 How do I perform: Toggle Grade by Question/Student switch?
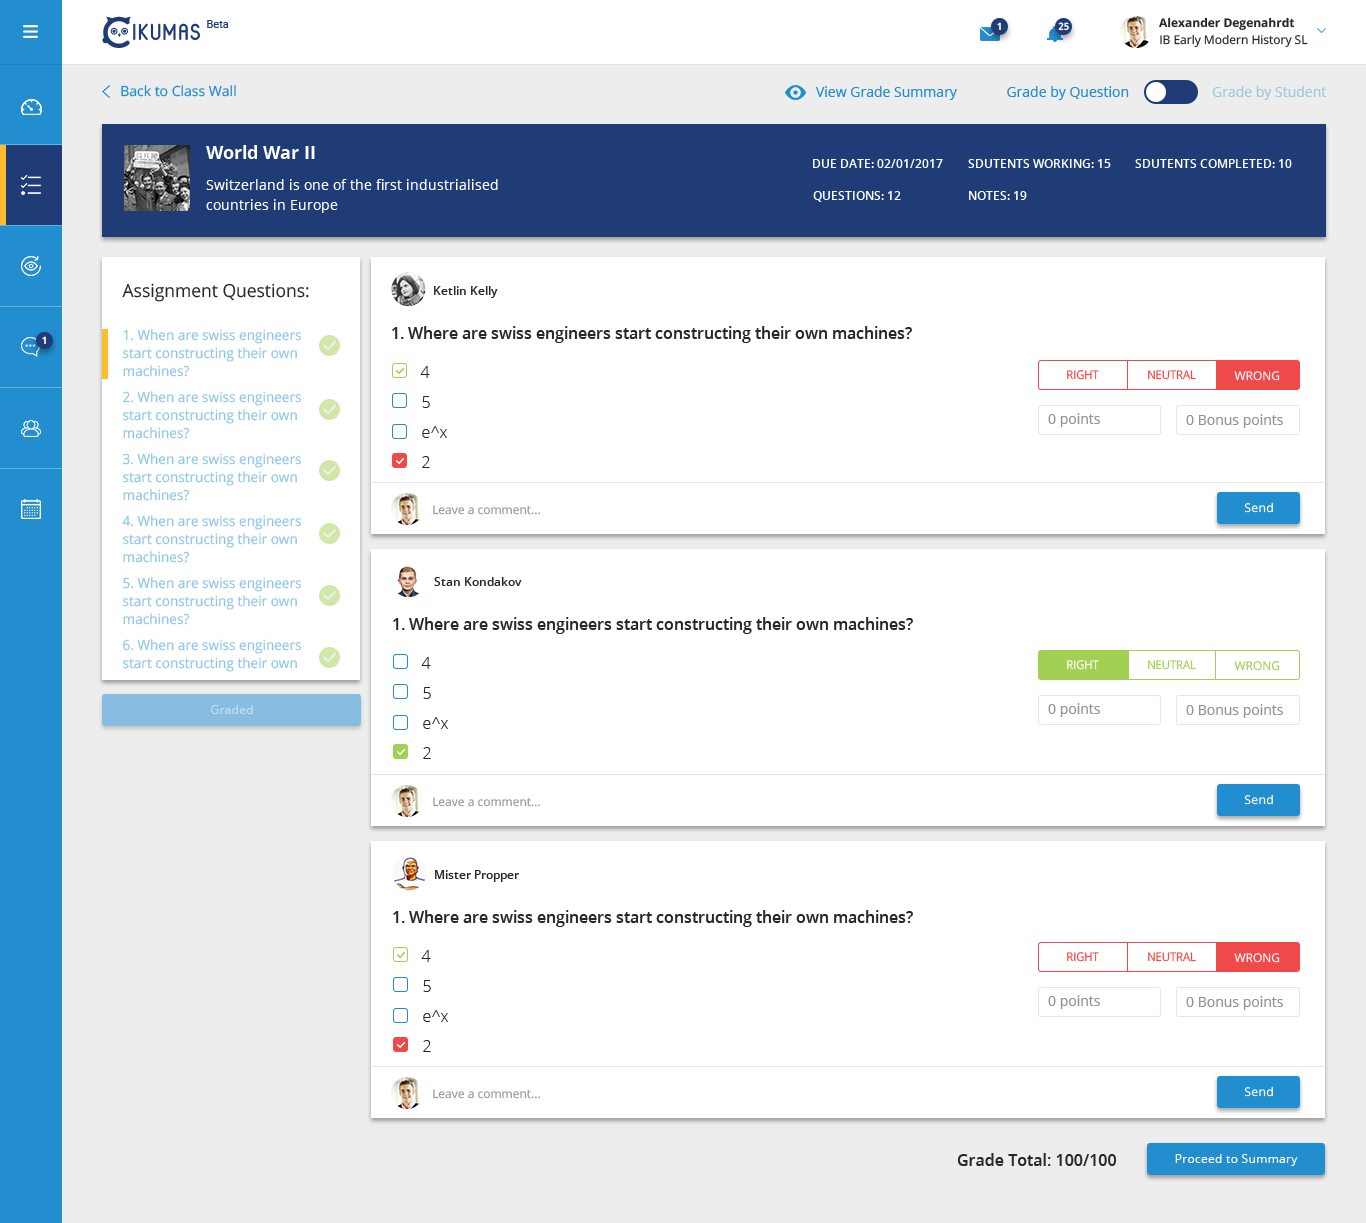point(1170,92)
